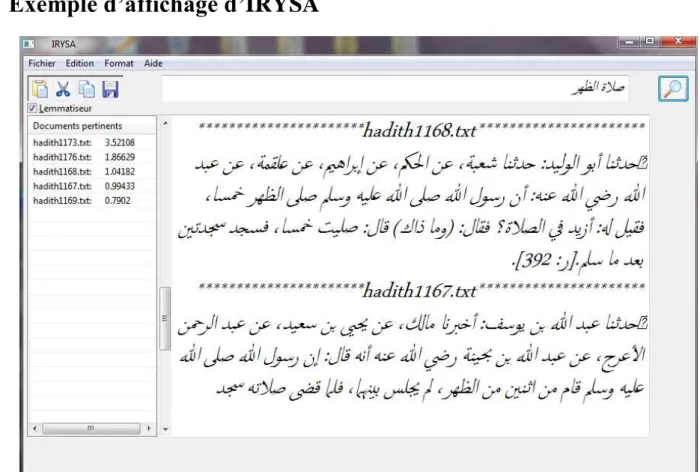The width and height of the screenshot is (700, 472).
Task: Click the Documents pertinents column header
Action: pyautogui.click(x=92, y=126)
